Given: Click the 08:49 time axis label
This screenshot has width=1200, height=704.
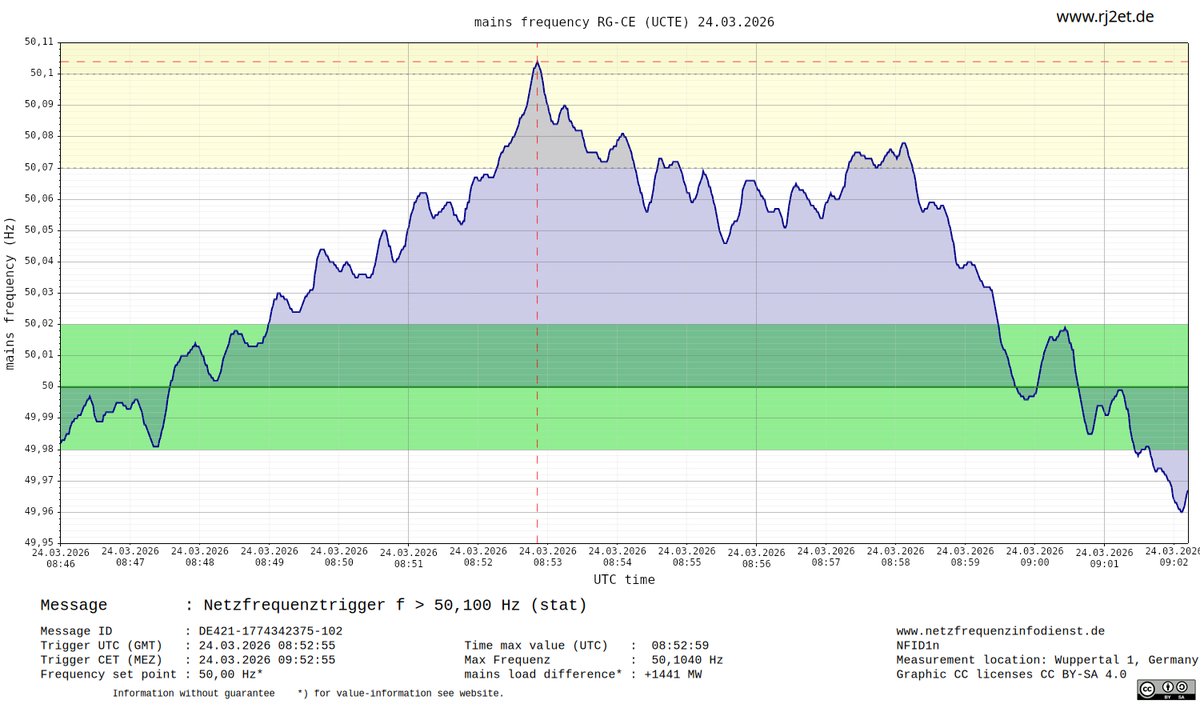Looking at the screenshot, I should [x=269, y=556].
